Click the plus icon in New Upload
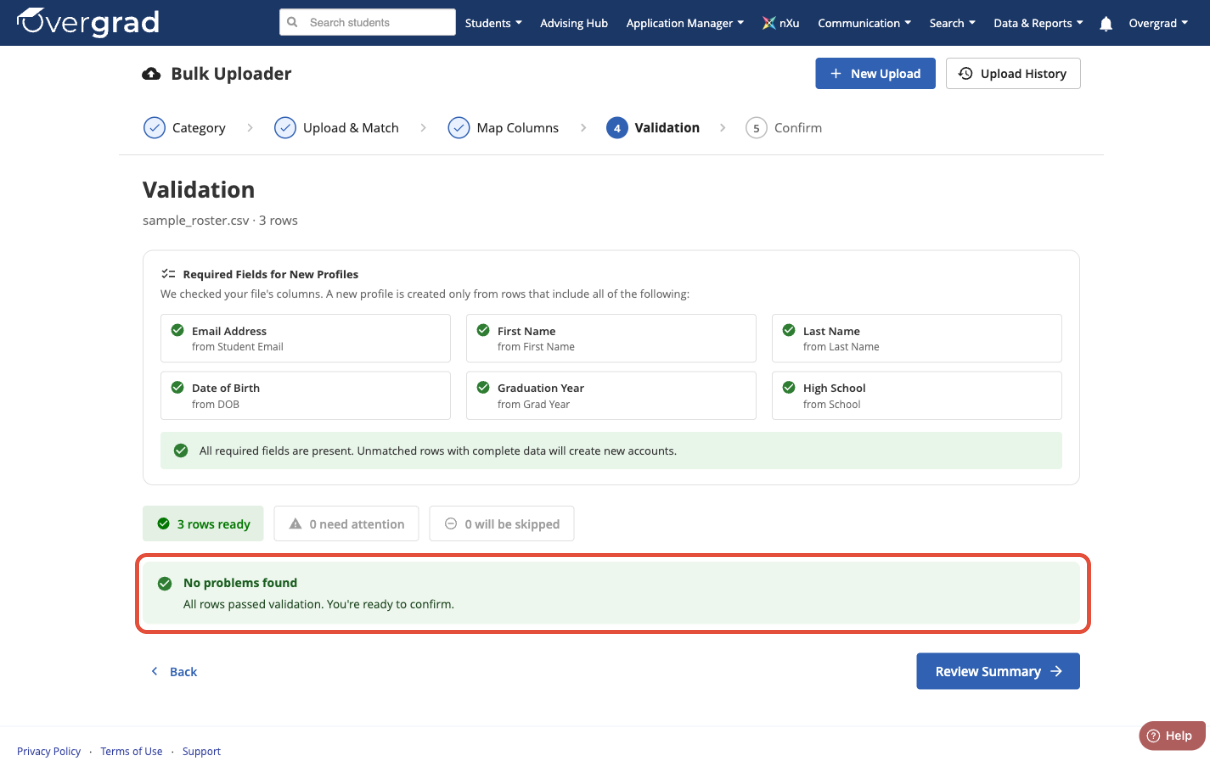1210x778 pixels. [836, 74]
